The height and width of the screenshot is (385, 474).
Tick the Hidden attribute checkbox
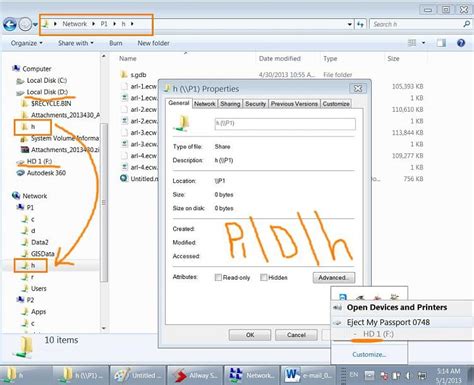(x=264, y=278)
